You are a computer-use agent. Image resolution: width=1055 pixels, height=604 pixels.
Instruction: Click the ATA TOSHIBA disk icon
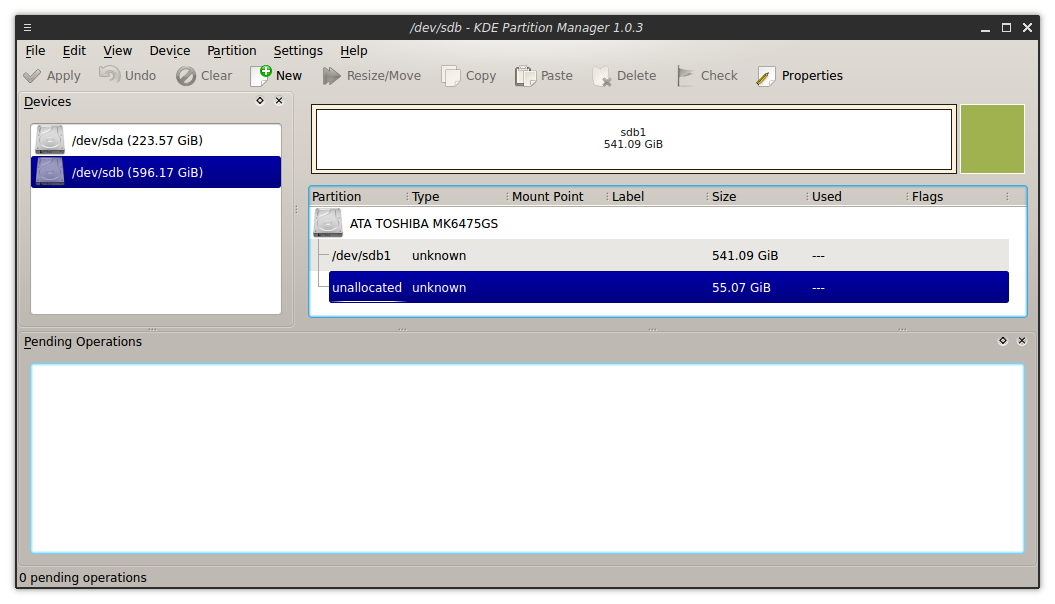(328, 223)
